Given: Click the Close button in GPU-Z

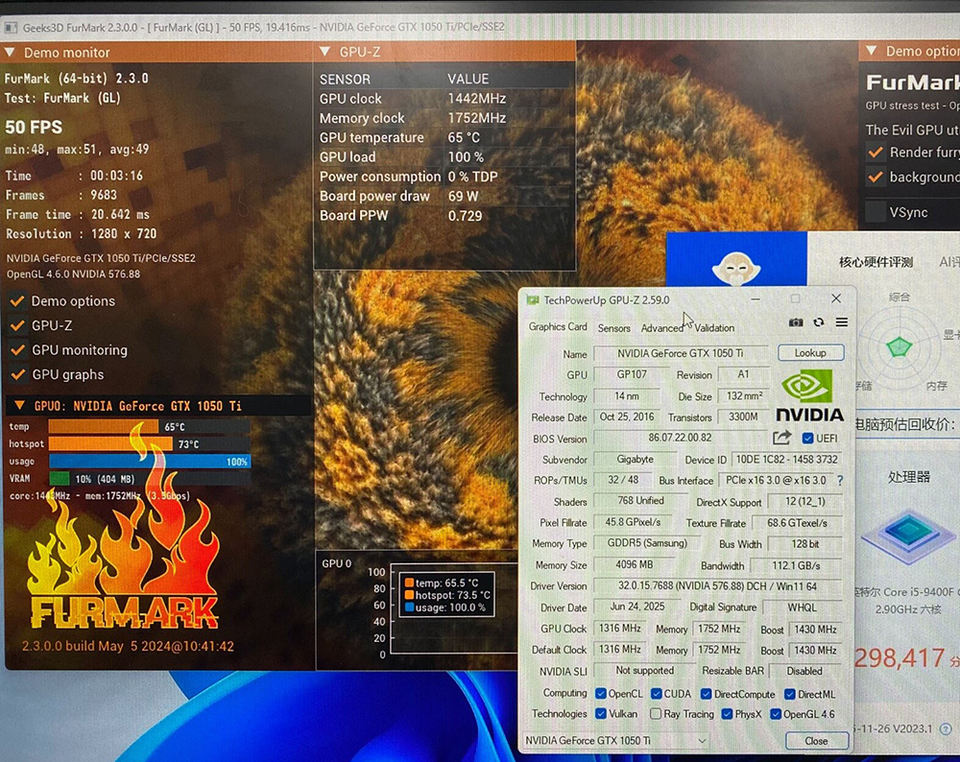Looking at the screenshot, I should point(816,741).
